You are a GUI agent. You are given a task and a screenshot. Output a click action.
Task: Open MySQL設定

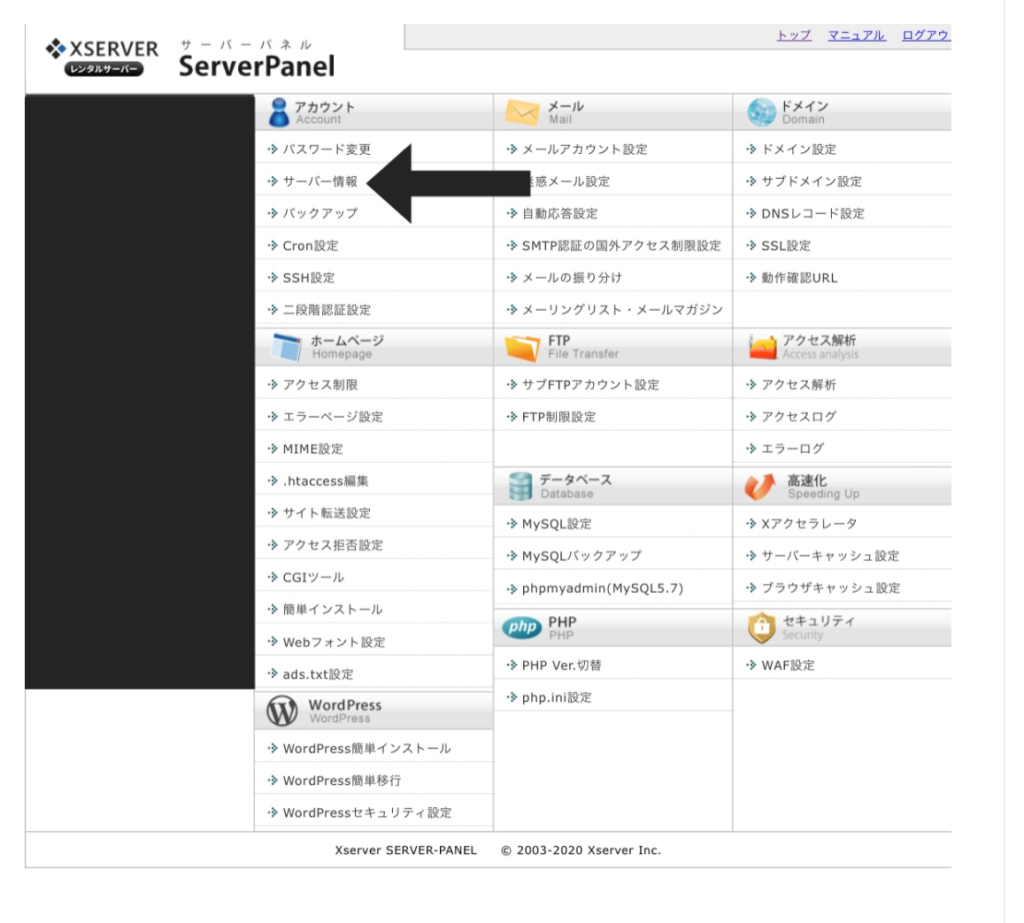[x=556, y=524]
